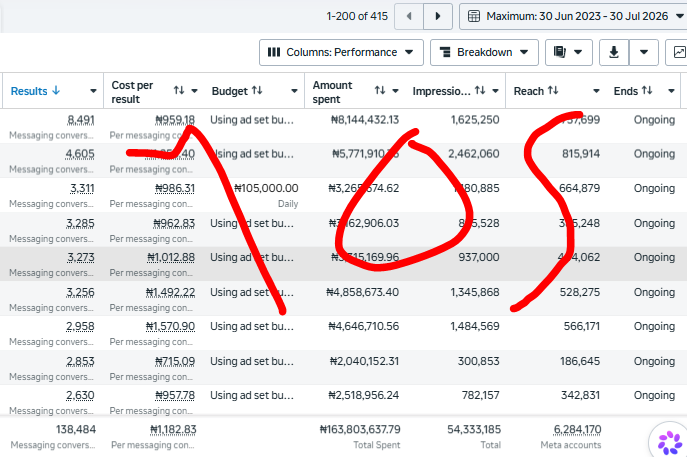Click the 3,285 results value

(x=80, y=223)
